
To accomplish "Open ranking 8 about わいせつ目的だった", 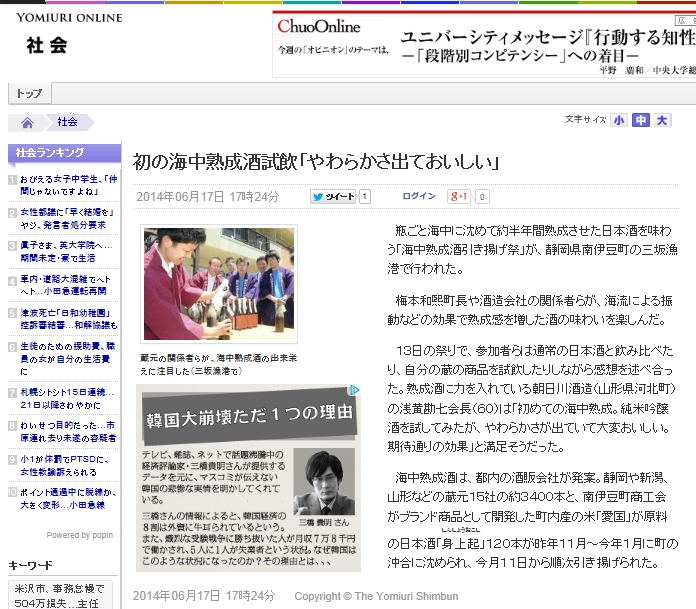I will 67,431.
